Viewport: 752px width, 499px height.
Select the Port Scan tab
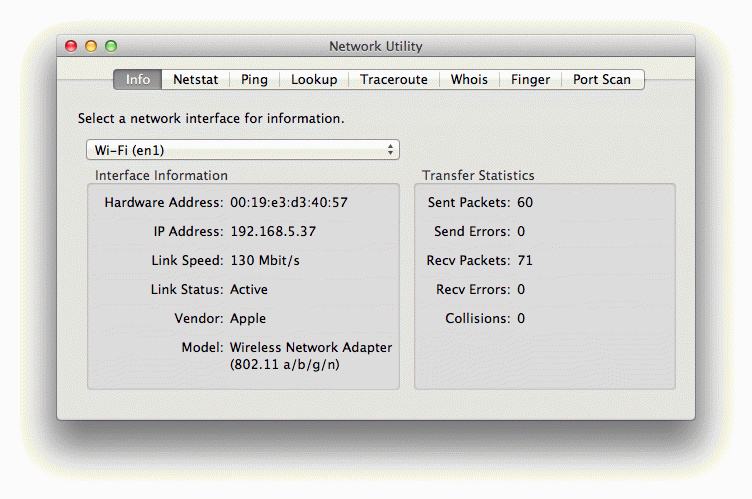tap(602, 79)
